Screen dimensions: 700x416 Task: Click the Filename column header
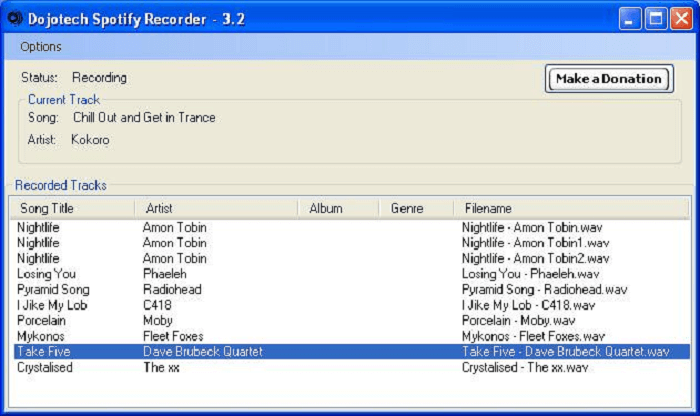pyautogui.click(x=571, y=208)
